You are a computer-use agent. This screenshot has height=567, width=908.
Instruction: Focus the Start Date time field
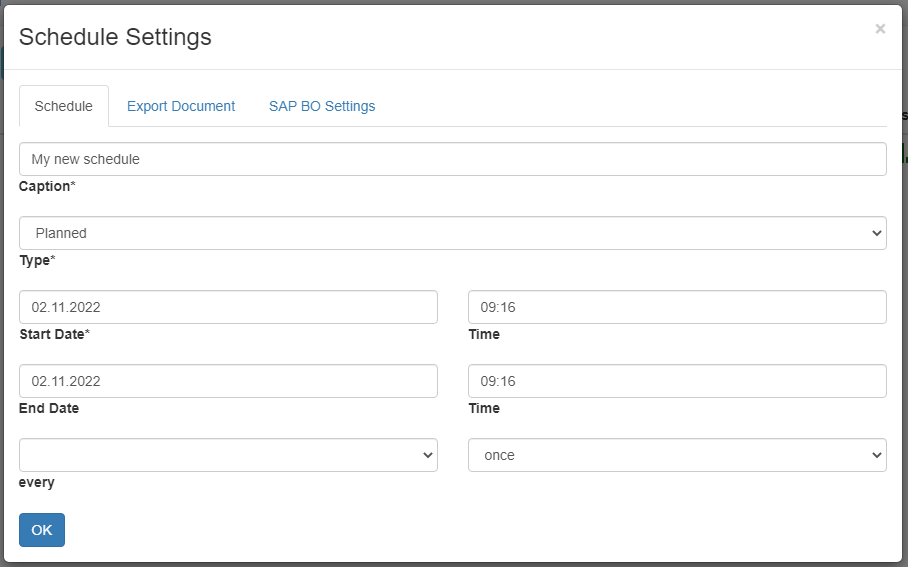[677, 307]
